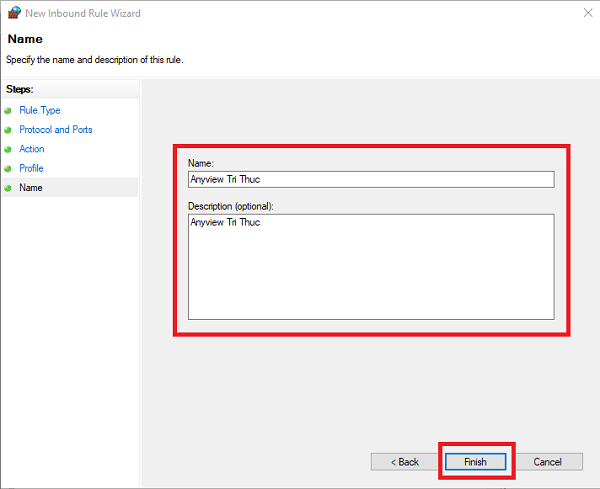Close the New Inbound Rule Wizard window
The image size is (600, 489).
[588, 13]
